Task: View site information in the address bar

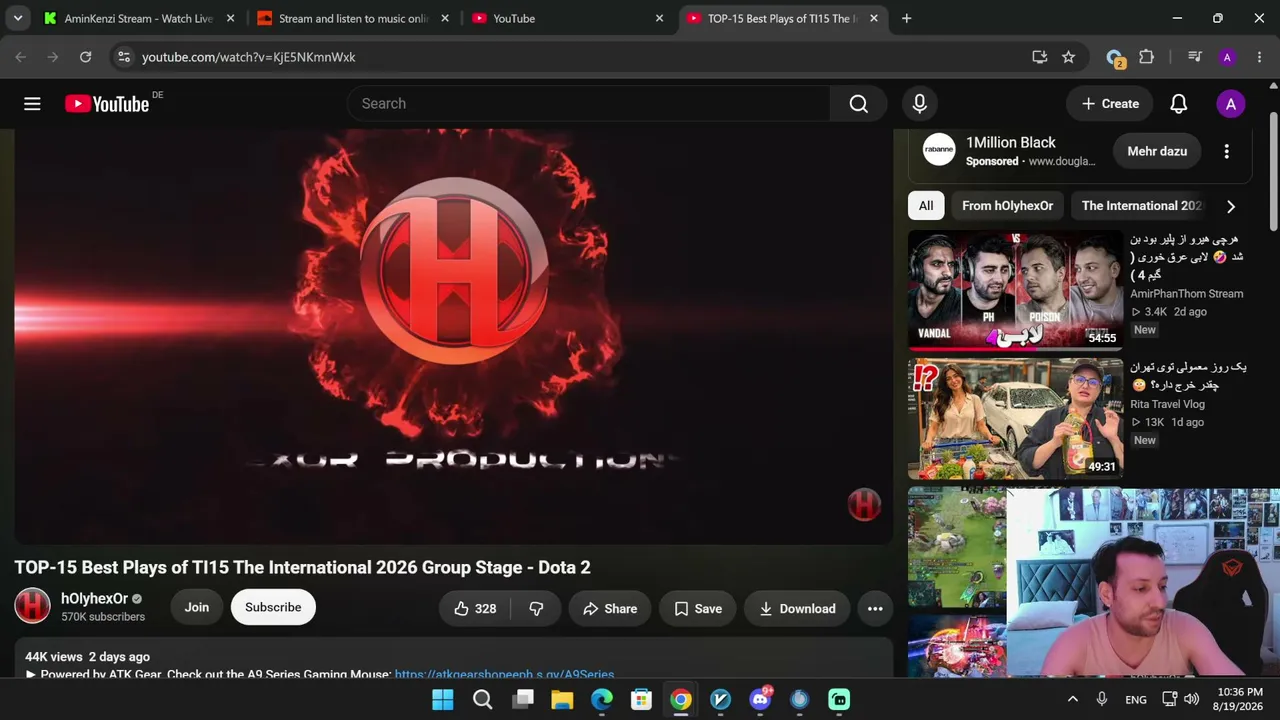Action: [124, 57]
